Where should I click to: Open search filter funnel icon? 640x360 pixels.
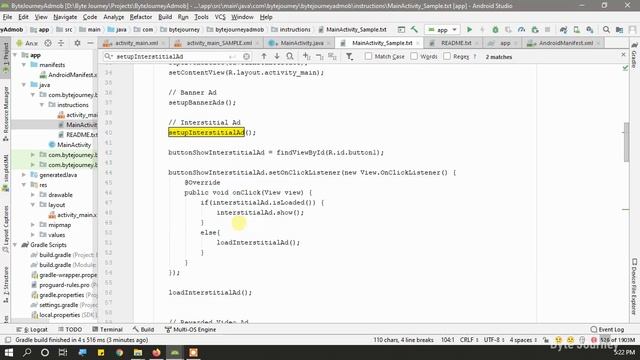(x=349, y=56)
